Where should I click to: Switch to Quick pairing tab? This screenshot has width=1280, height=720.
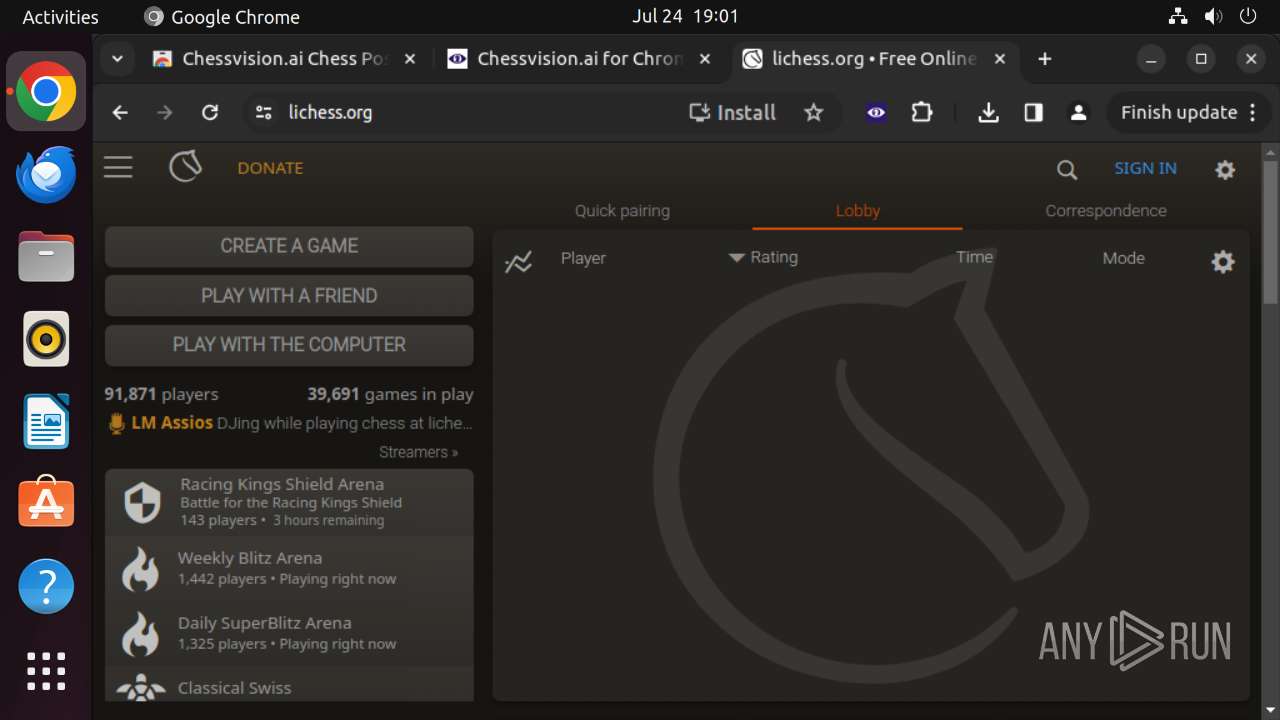pyautogui.click(x=622, y=211)
